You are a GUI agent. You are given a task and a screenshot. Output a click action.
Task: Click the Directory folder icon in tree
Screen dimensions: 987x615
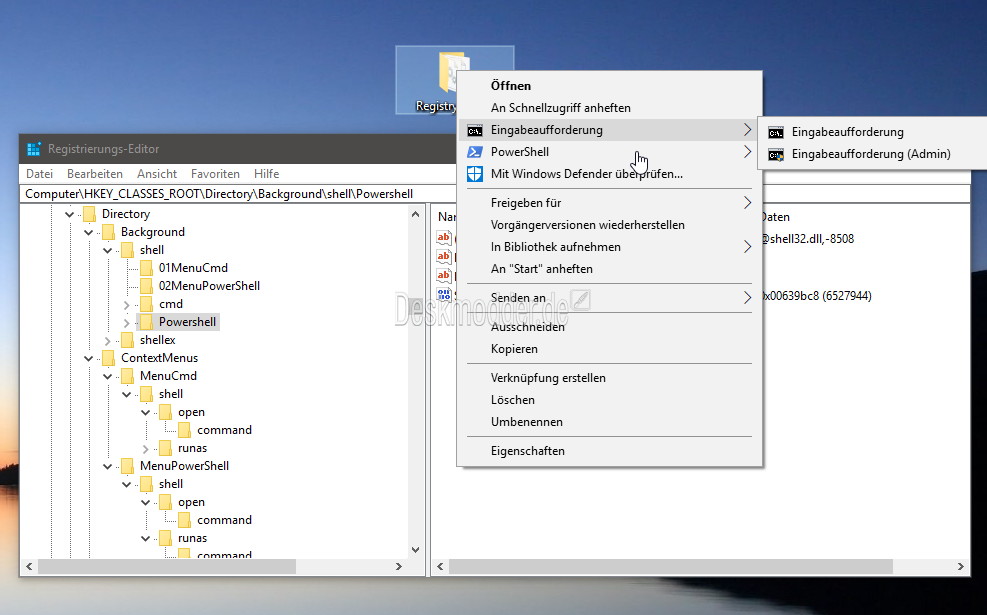coord(89,214)
